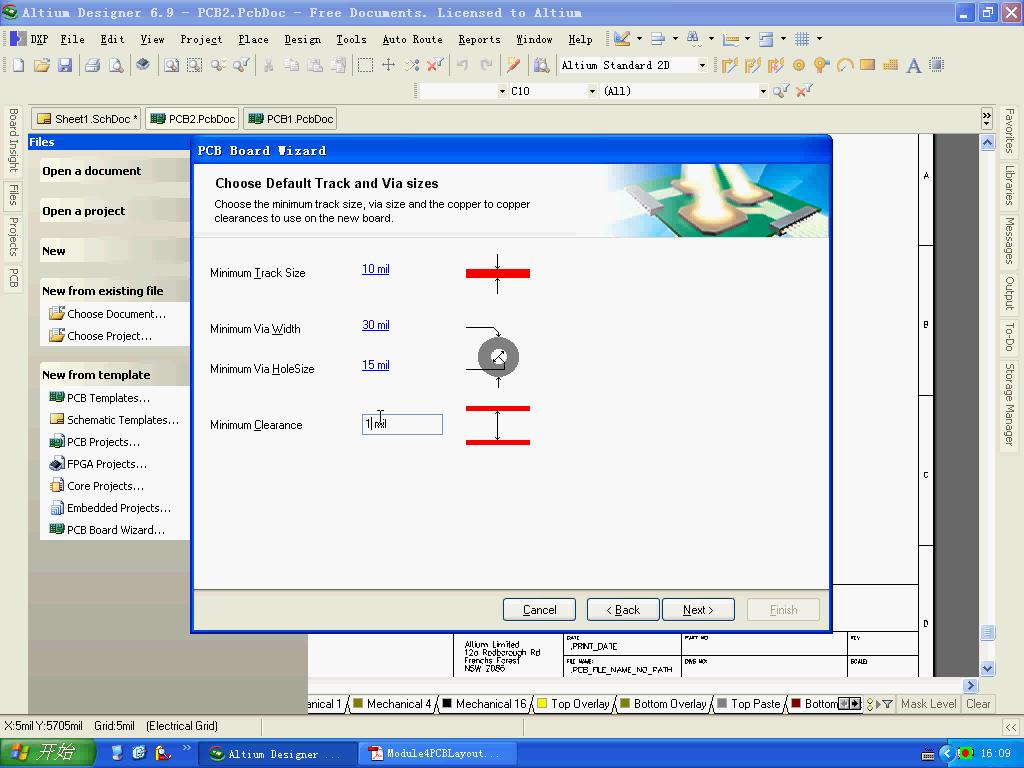Switch to the PCB1.PcbDoc tab
The width and height of the screenshot is (1024, 768).
291,119
